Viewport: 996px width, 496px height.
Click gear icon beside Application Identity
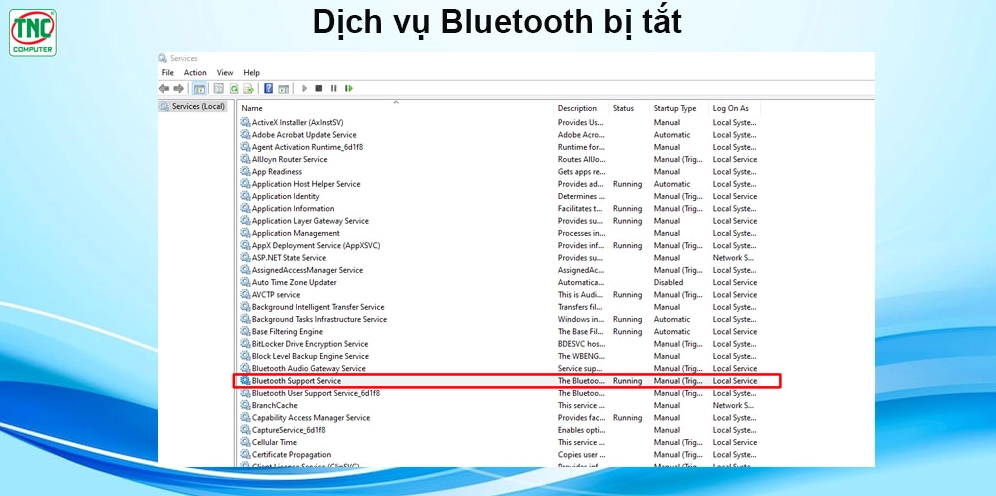pos(245,196)
